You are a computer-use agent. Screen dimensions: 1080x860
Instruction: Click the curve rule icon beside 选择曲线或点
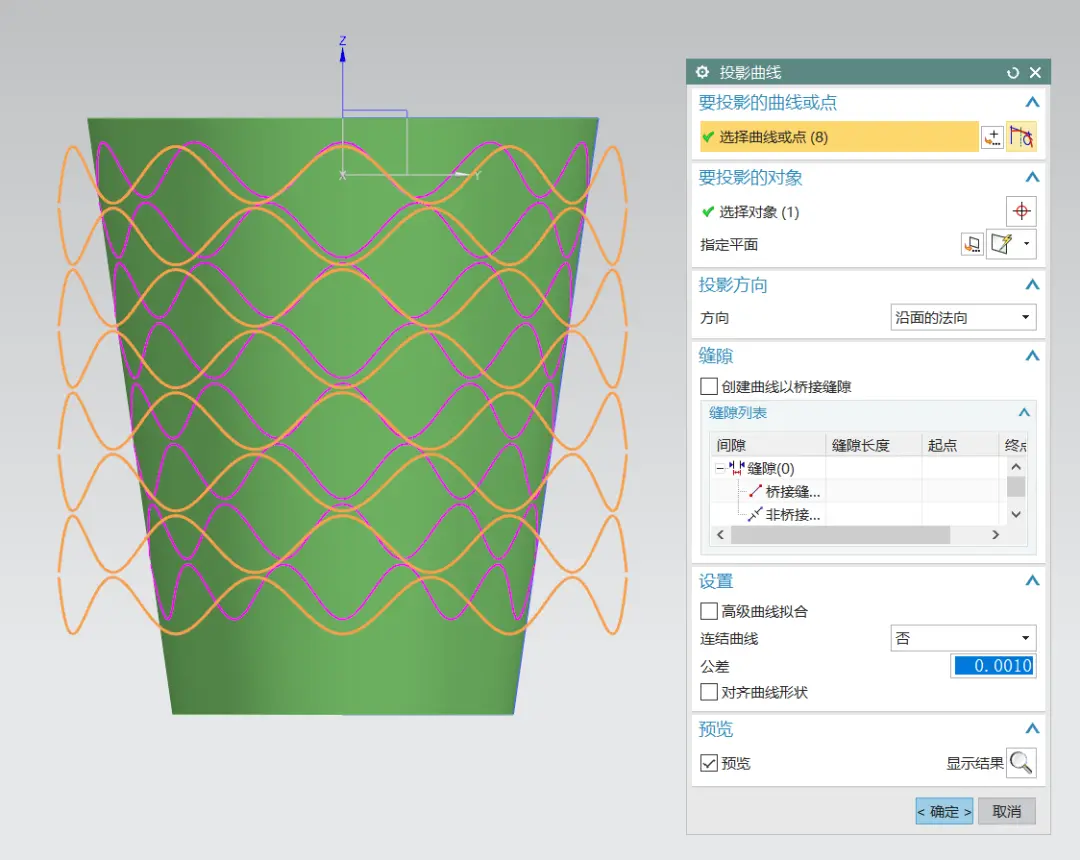pyautogui.click(x=1021, y=137)
